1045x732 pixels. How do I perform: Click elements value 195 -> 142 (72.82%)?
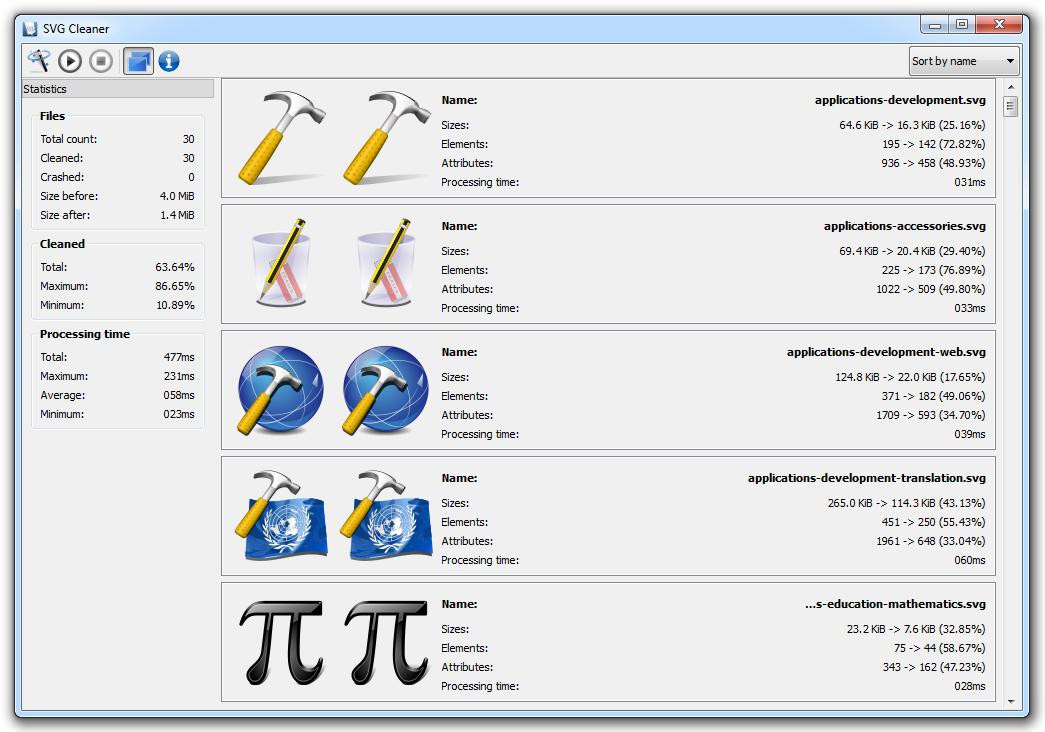[933, 144]
